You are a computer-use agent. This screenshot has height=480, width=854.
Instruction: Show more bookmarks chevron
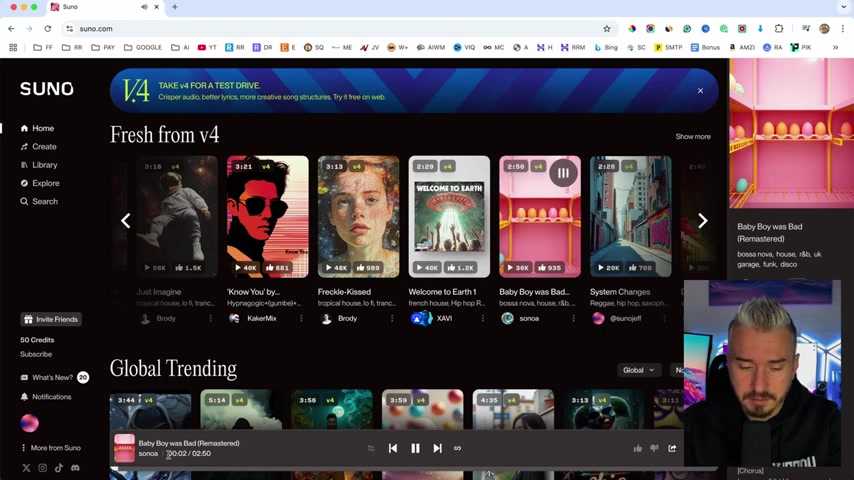click(x=835, y=47)
